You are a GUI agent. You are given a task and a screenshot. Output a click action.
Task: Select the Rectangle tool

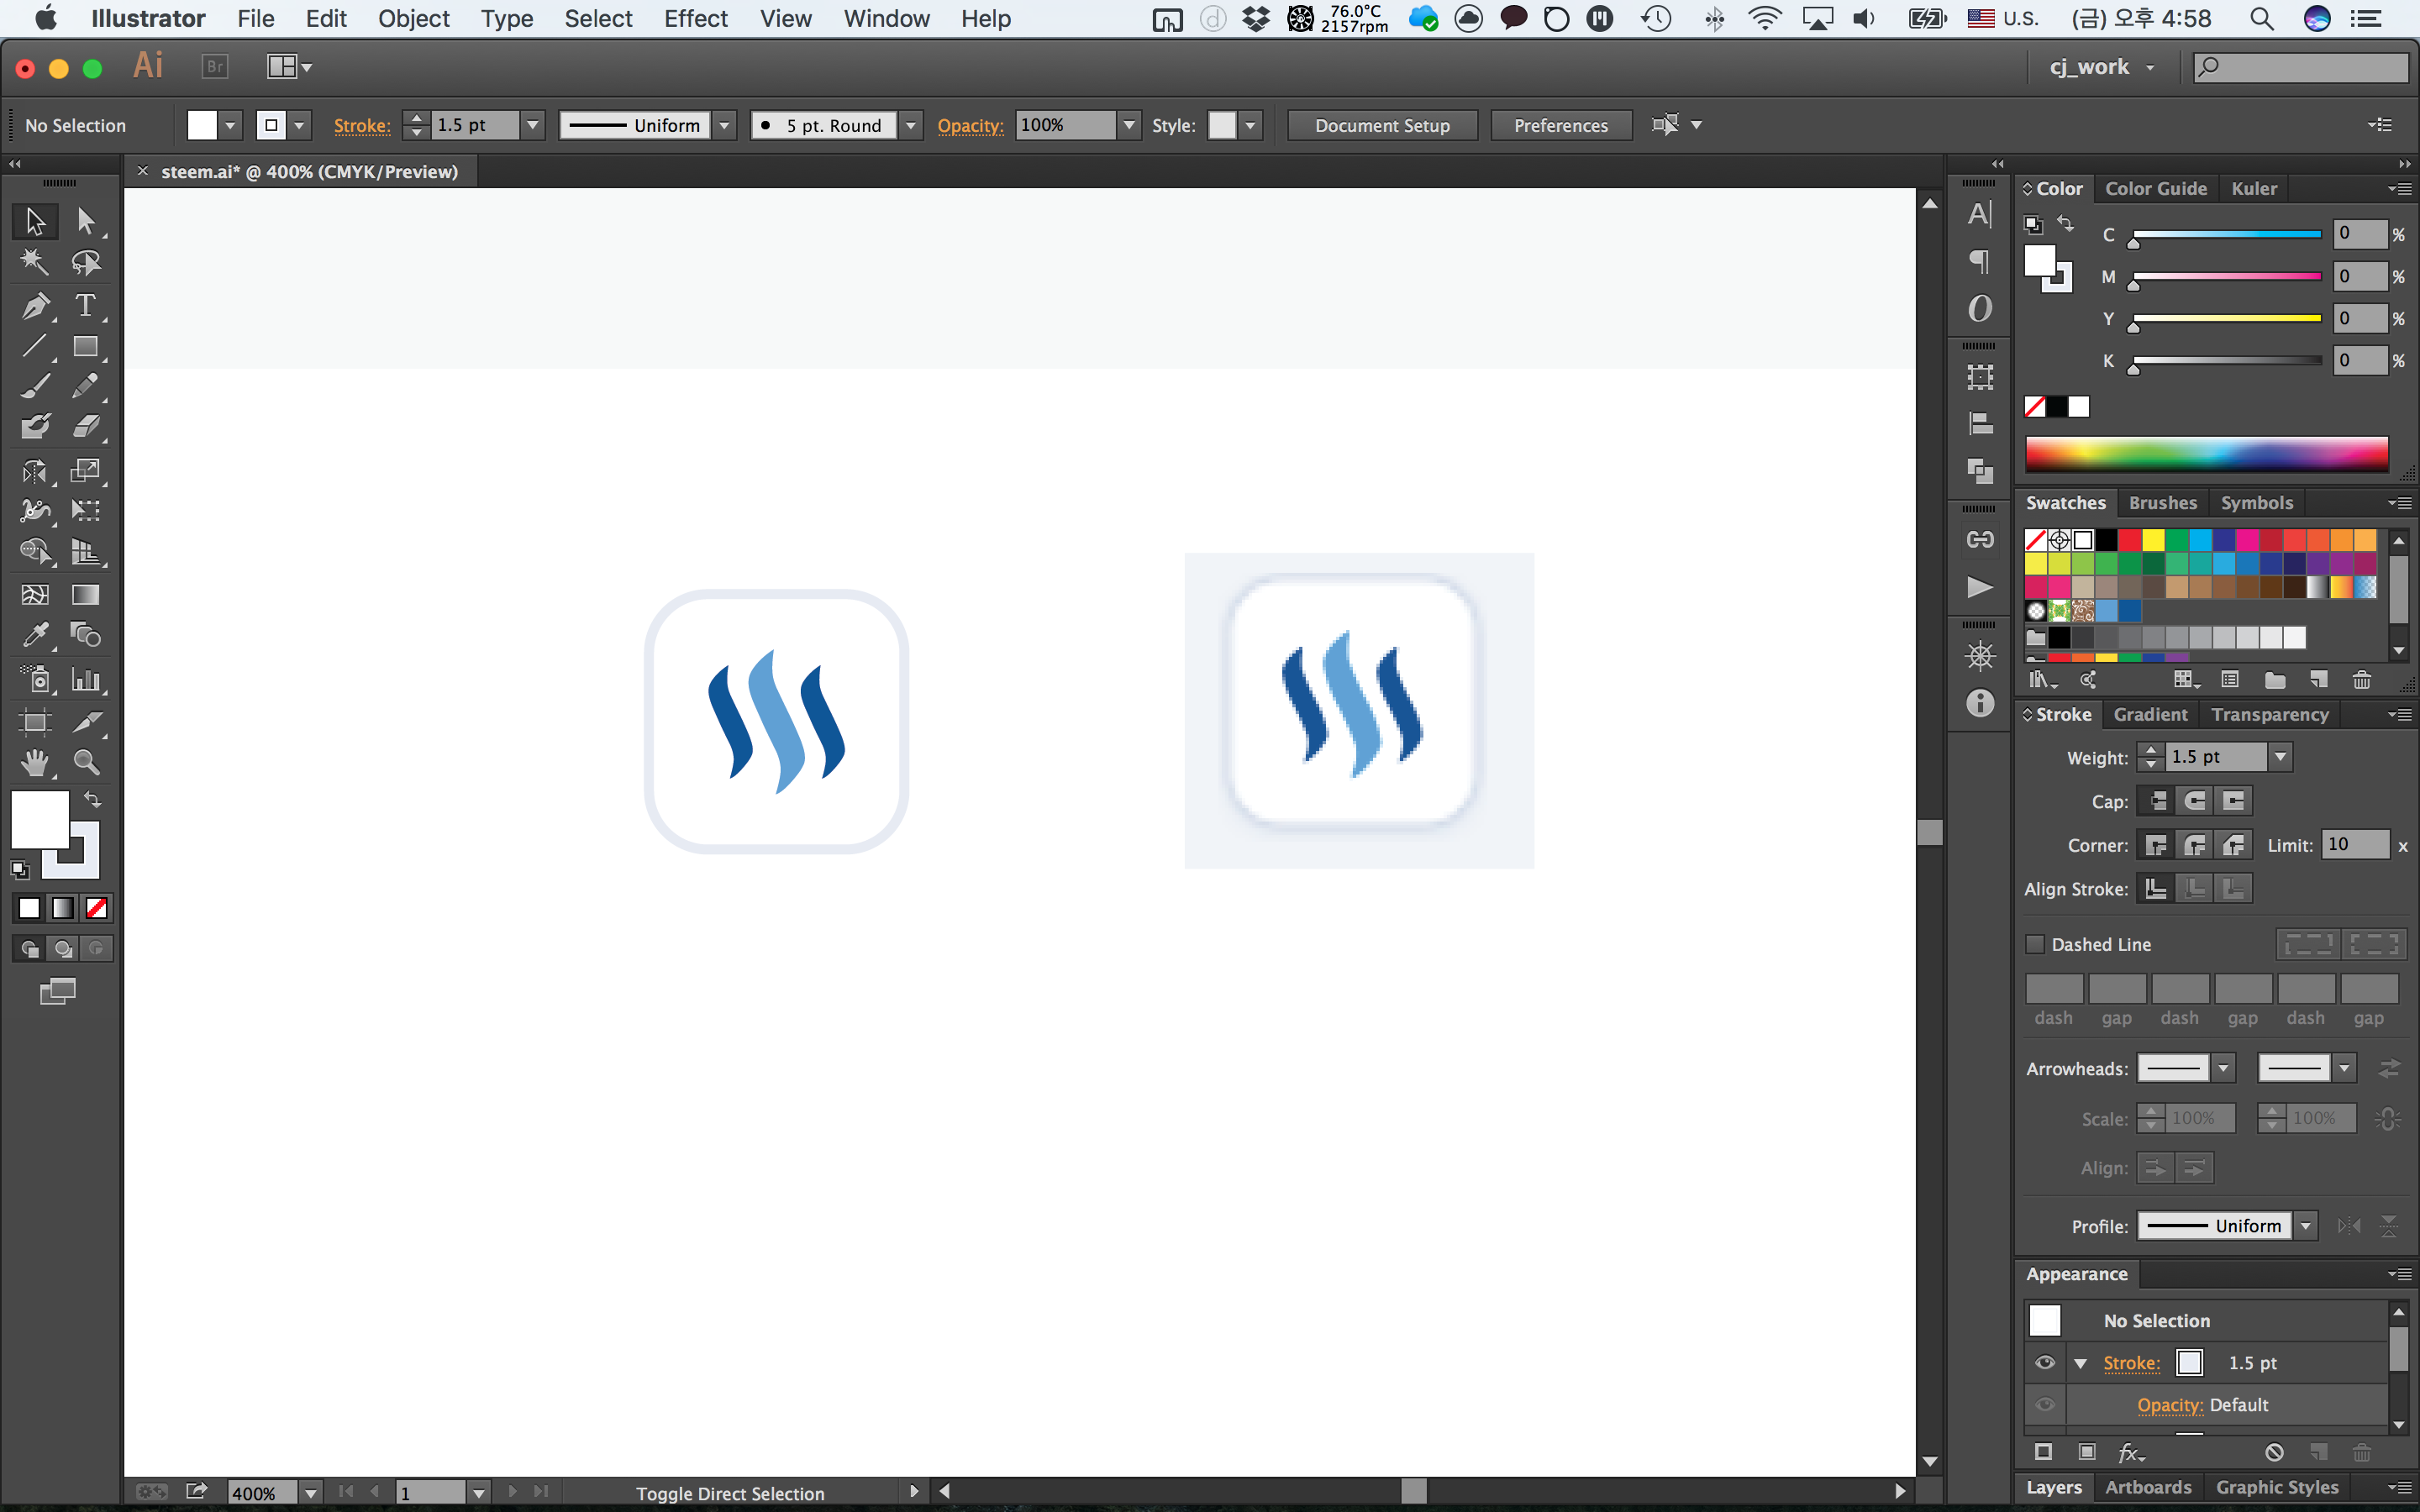tap(86, 346)
